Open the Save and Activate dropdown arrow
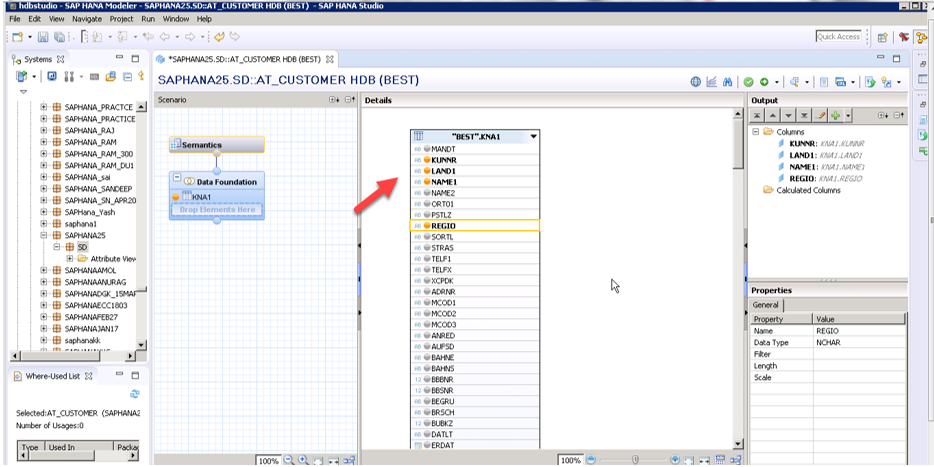Screen dimensions: 934x467 [776, 82]
